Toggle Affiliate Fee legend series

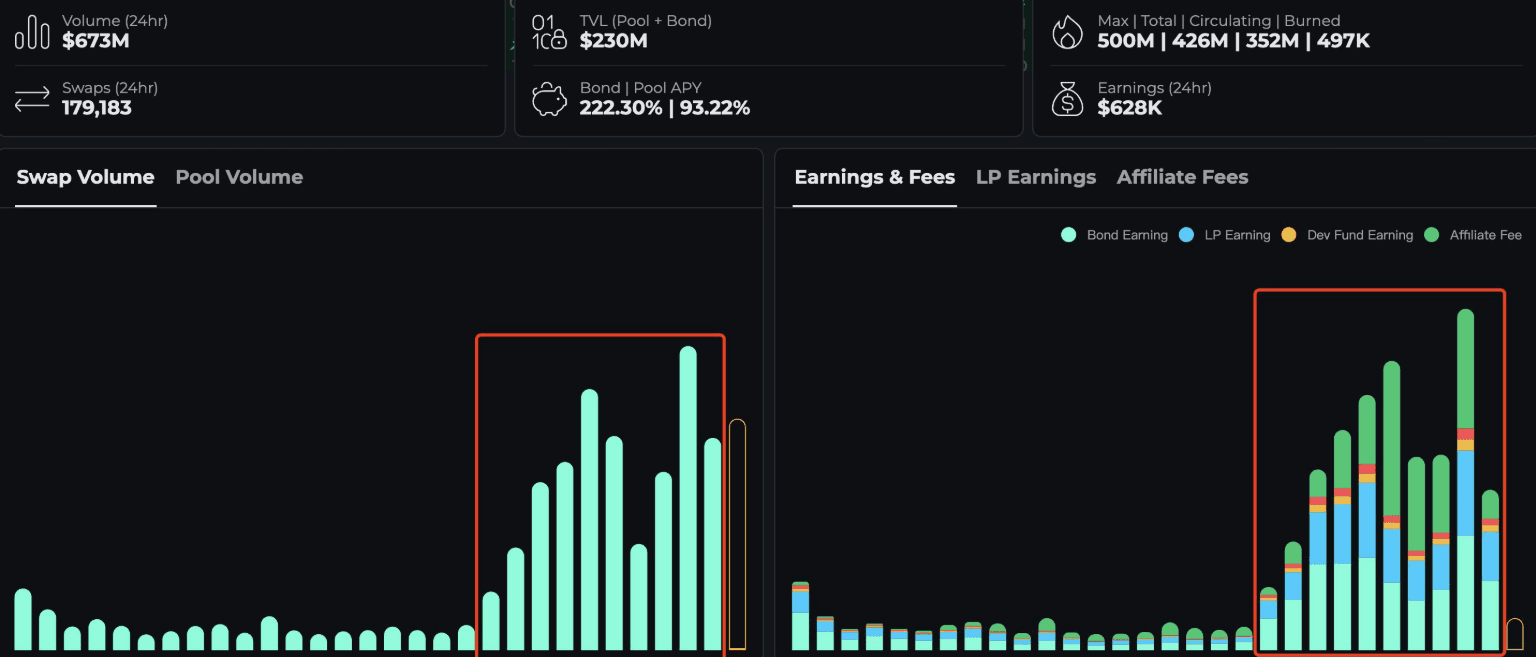pos(1474,235)
